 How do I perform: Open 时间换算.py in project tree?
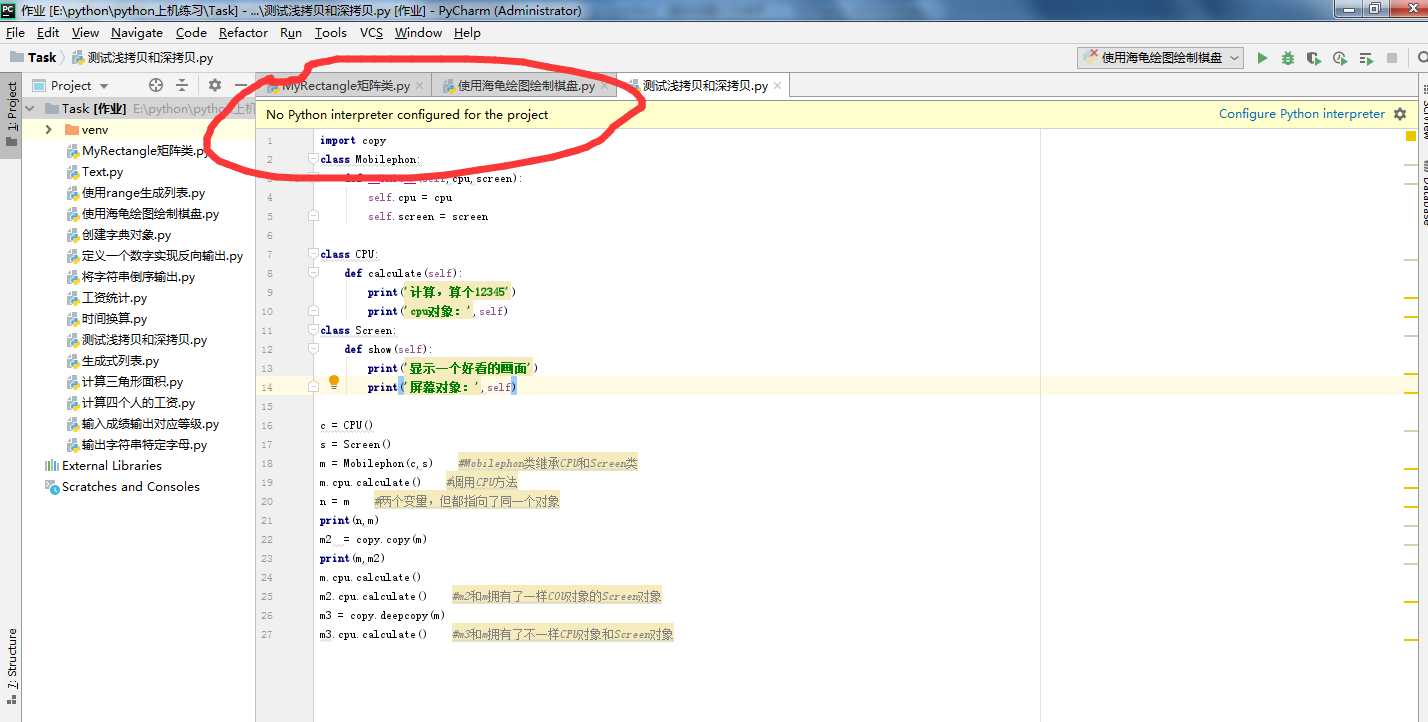coord(114,319)
